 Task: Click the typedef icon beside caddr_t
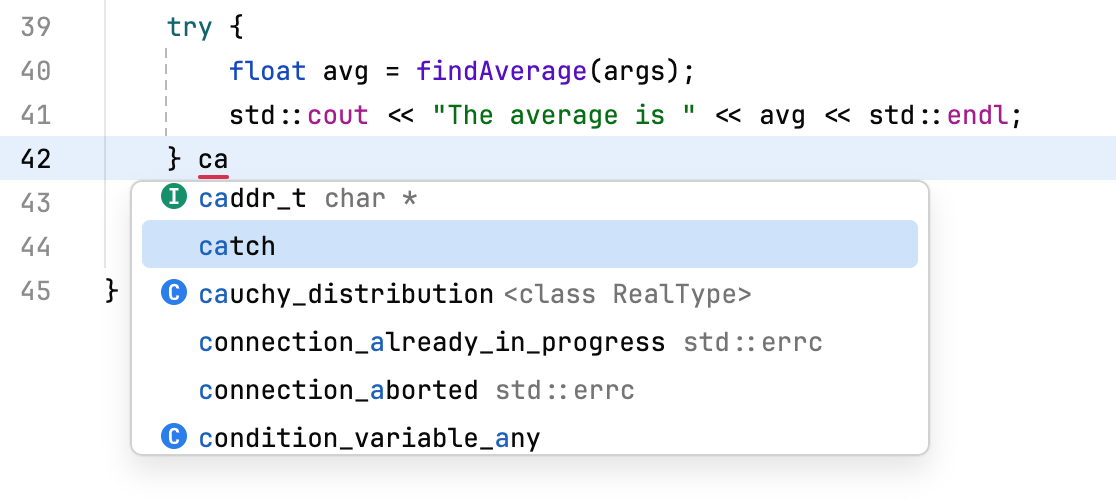[175, 198]
